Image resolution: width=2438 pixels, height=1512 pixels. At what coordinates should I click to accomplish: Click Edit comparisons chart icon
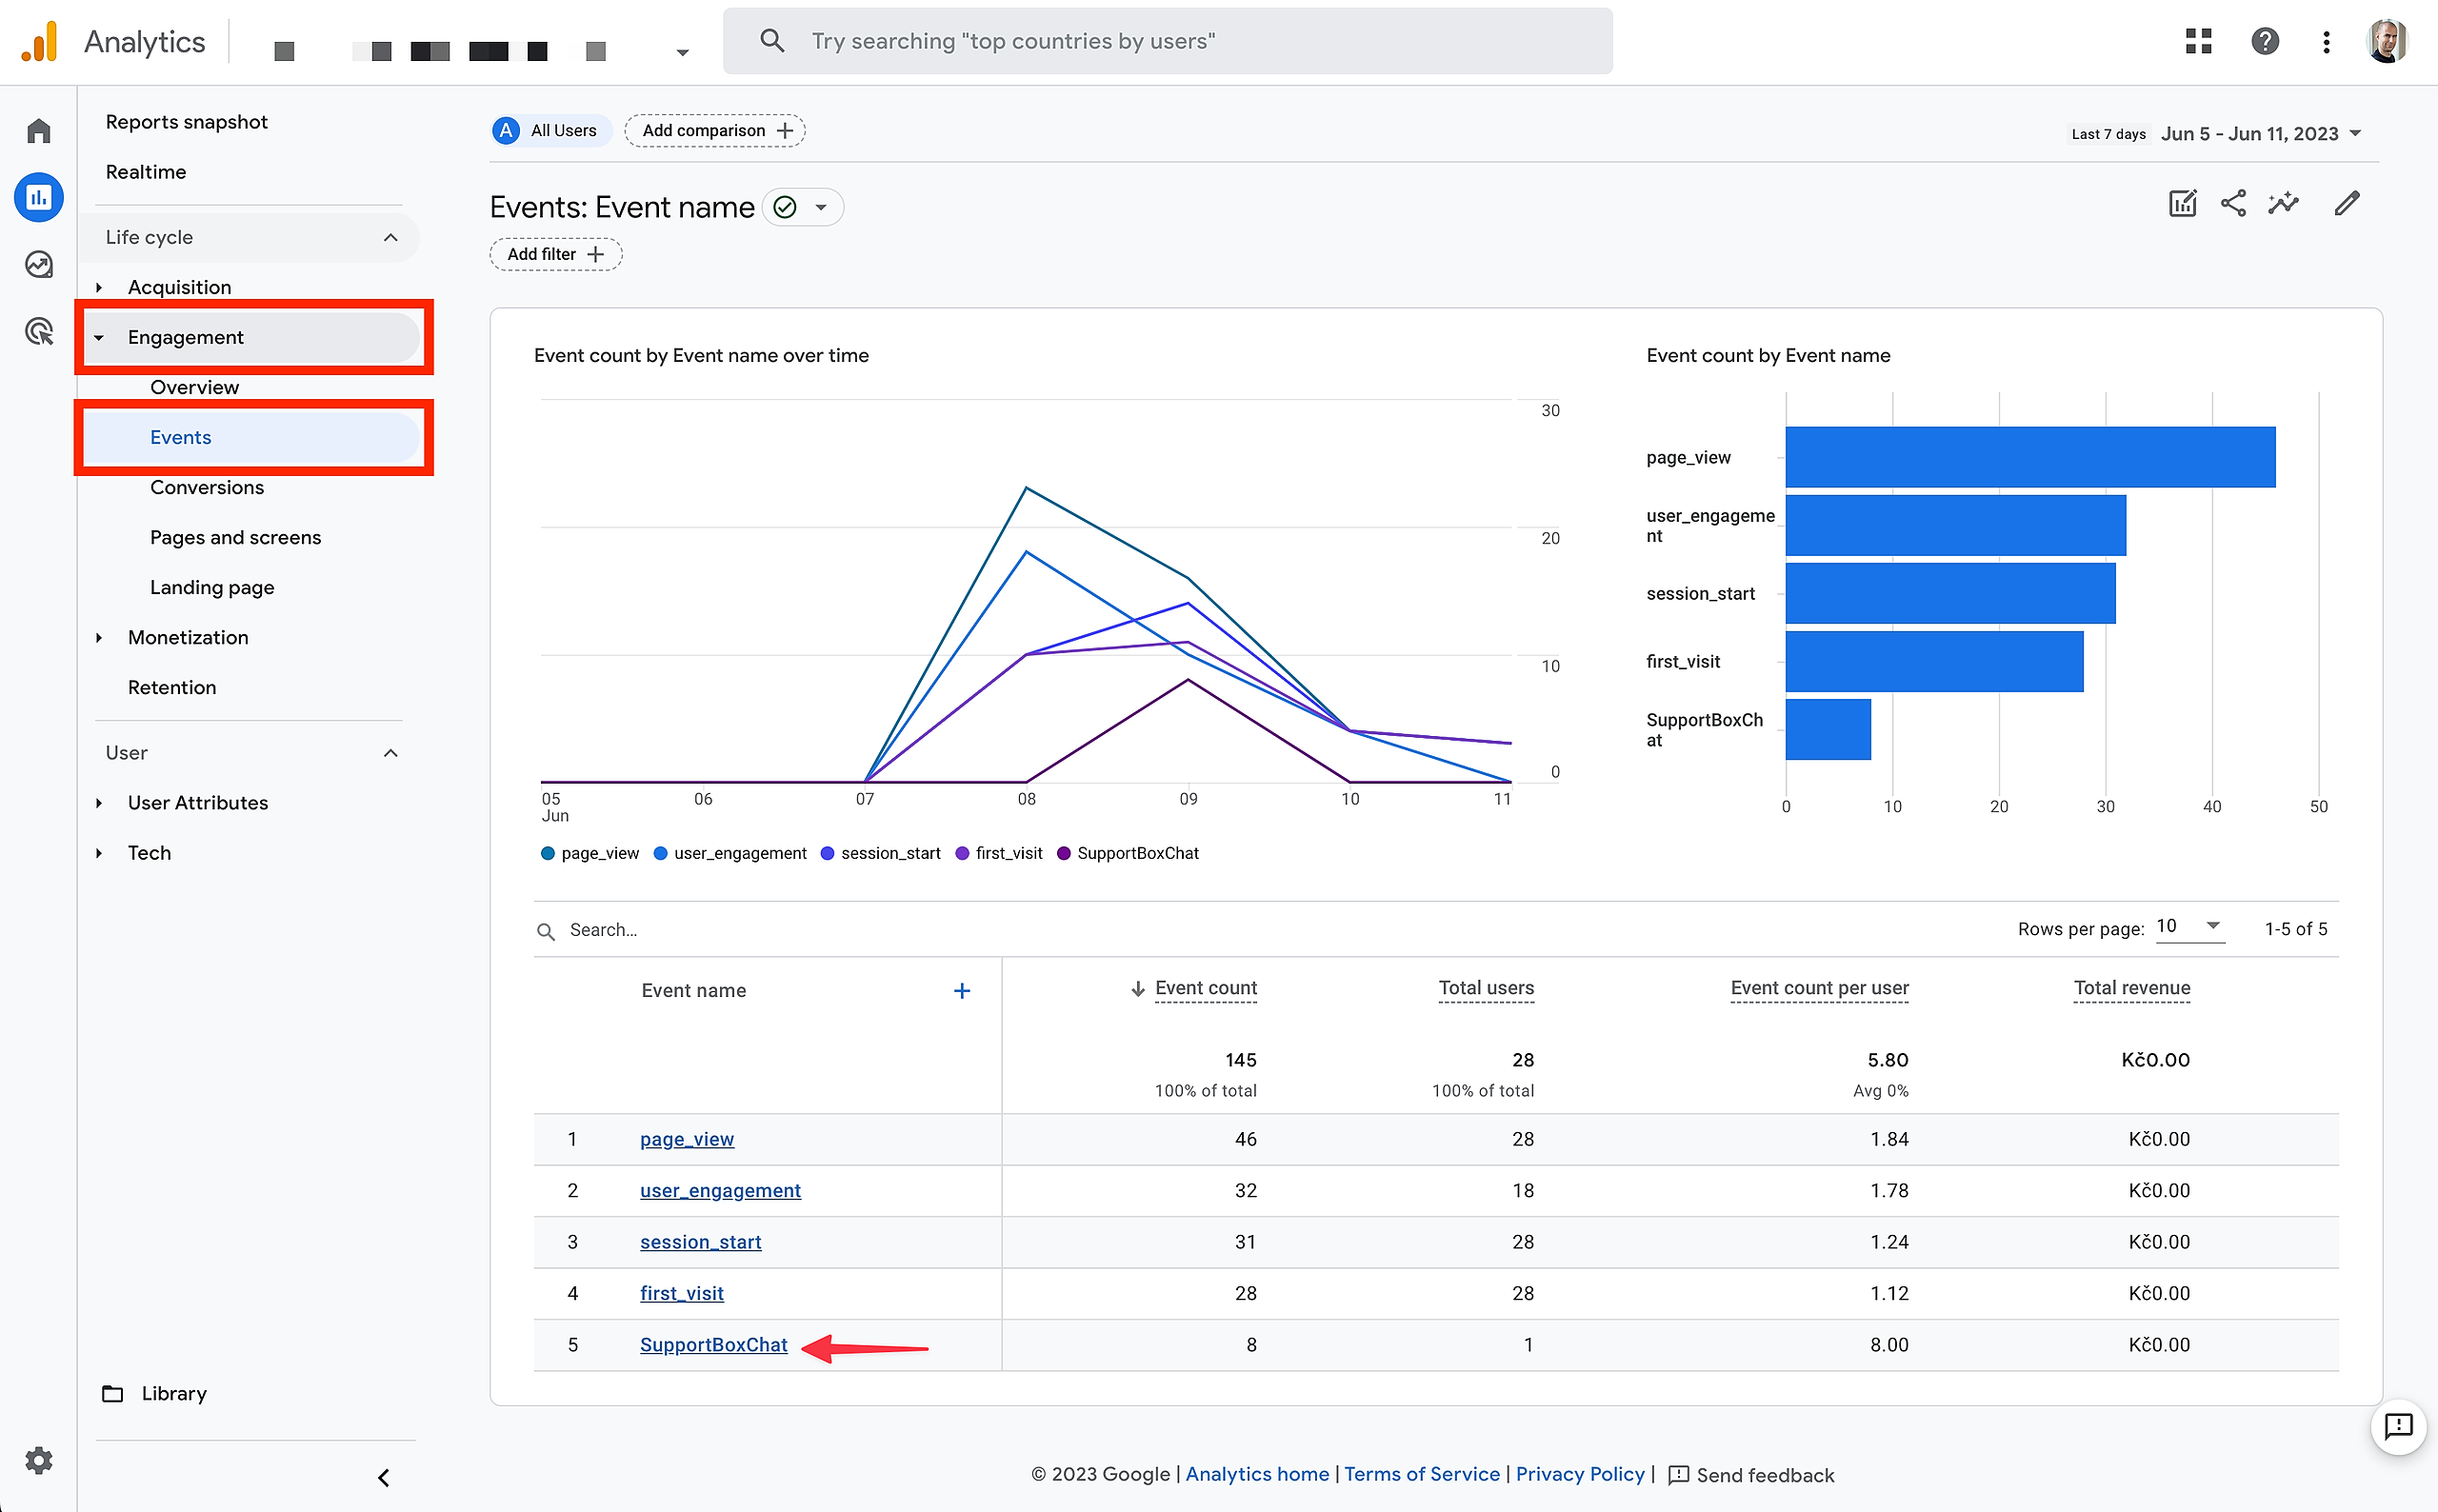(x=2182, y=204)
